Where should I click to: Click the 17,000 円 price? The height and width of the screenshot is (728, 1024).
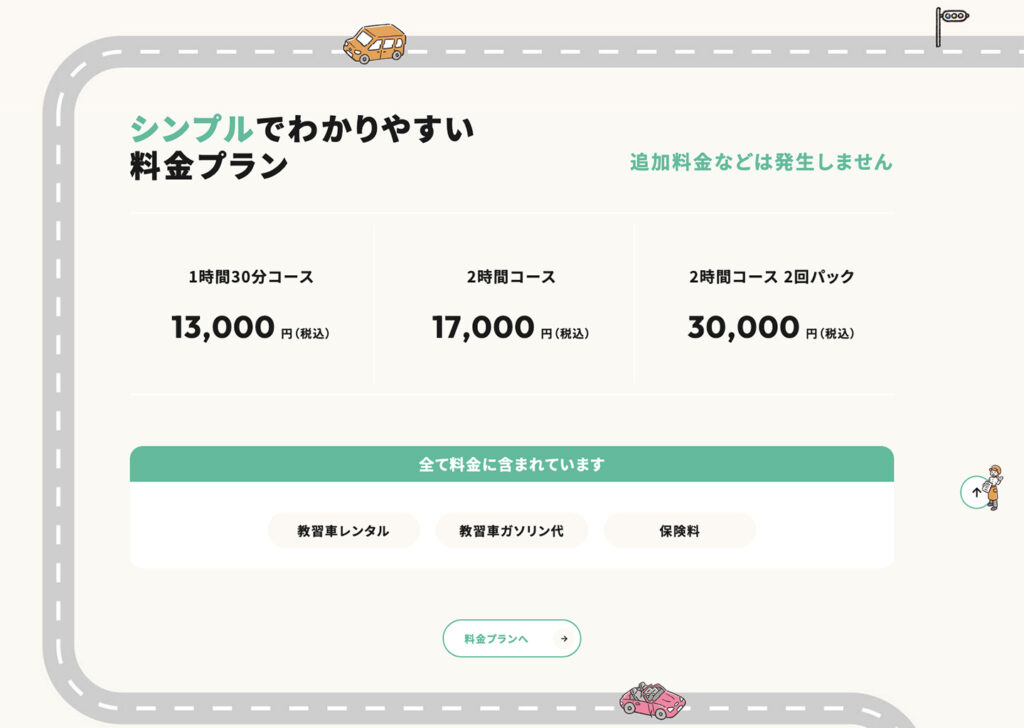[510, 328]
